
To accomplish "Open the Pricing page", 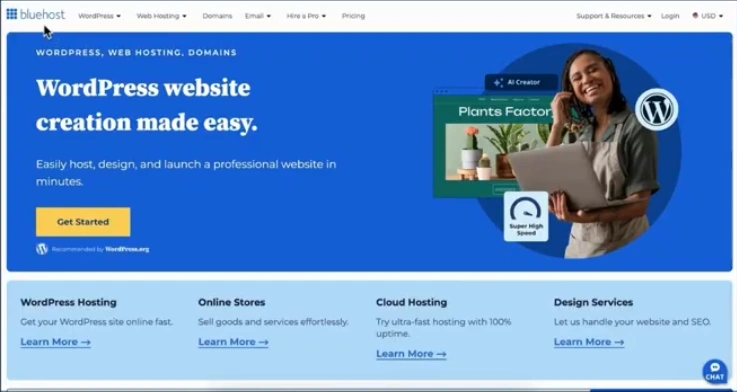I will coord(353,16).
